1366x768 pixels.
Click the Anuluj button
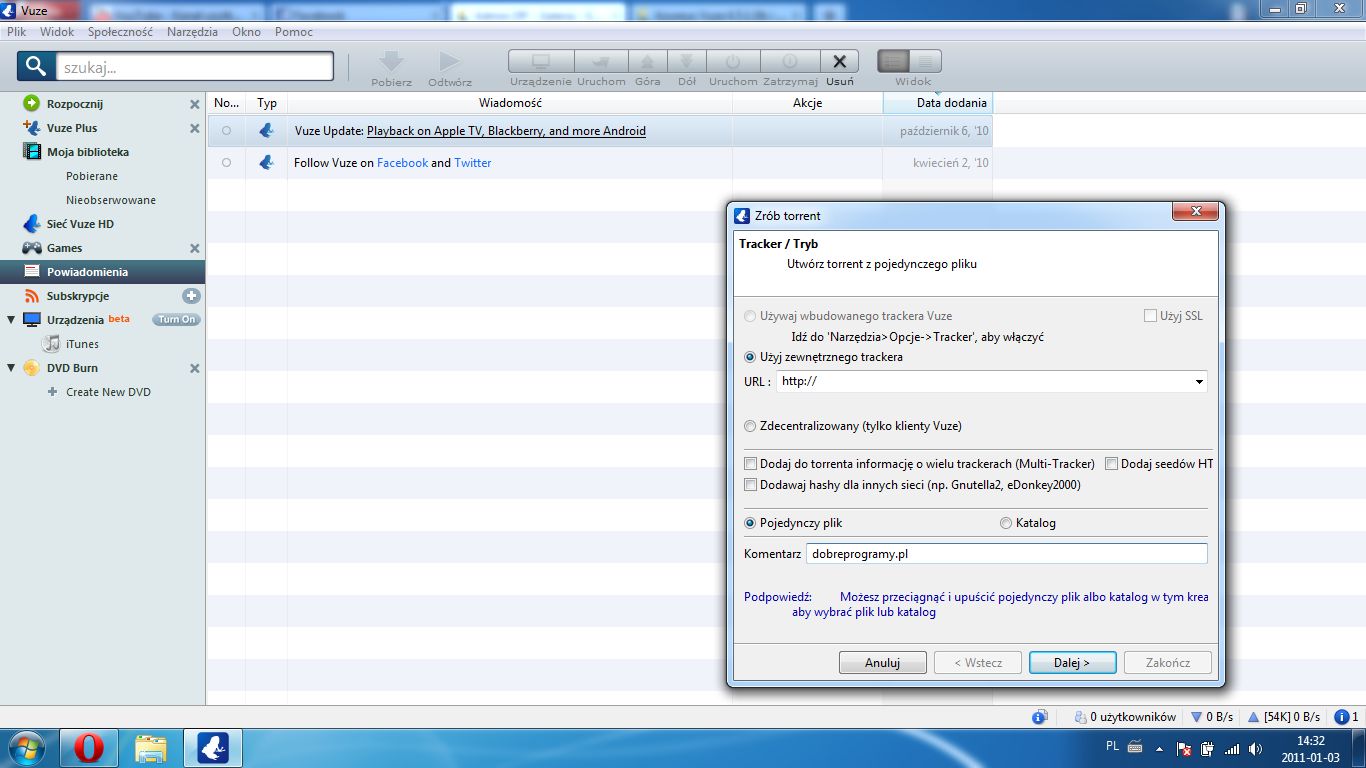point(882,663)
